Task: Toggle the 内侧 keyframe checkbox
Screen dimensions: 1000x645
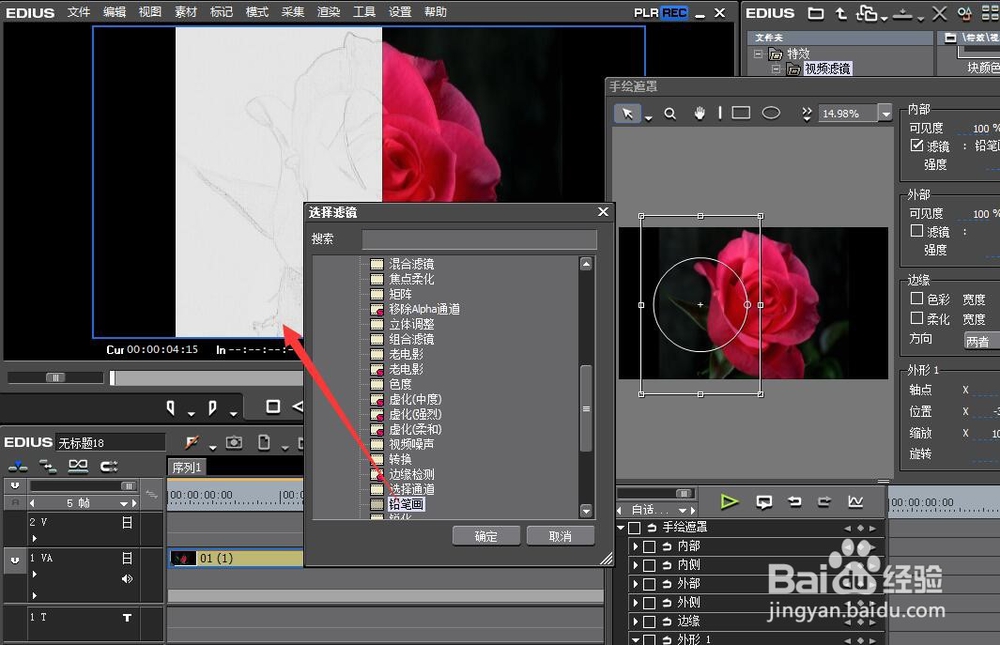Action: [649, 565]
